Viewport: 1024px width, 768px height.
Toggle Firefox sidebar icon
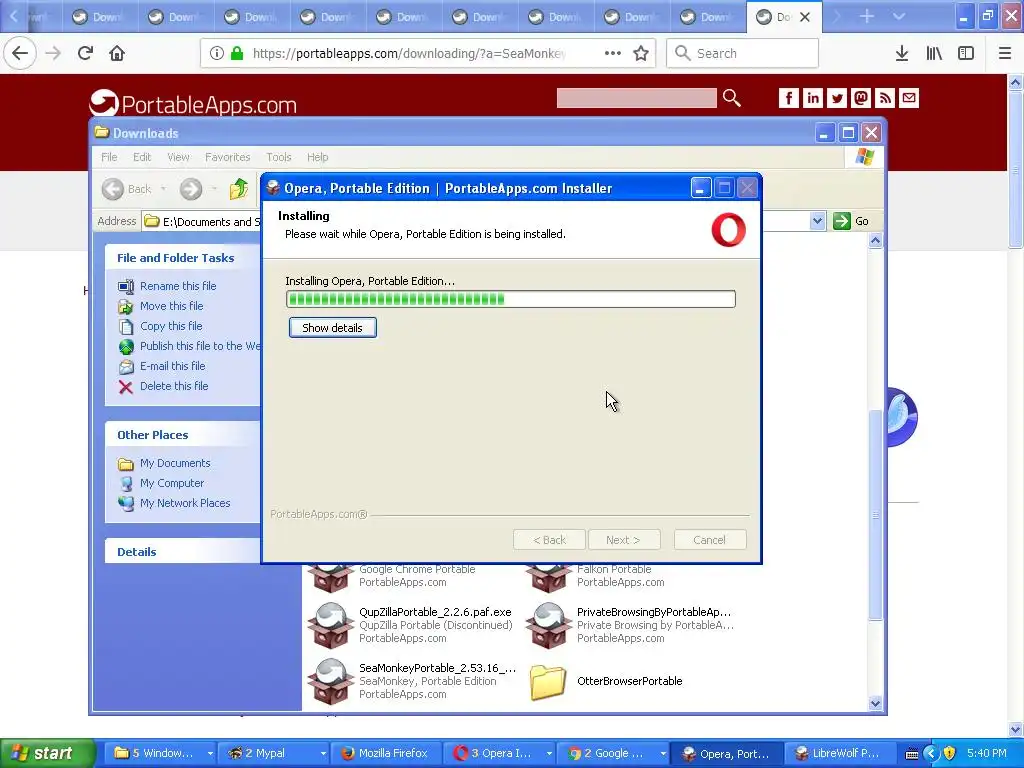pos(966,53)
